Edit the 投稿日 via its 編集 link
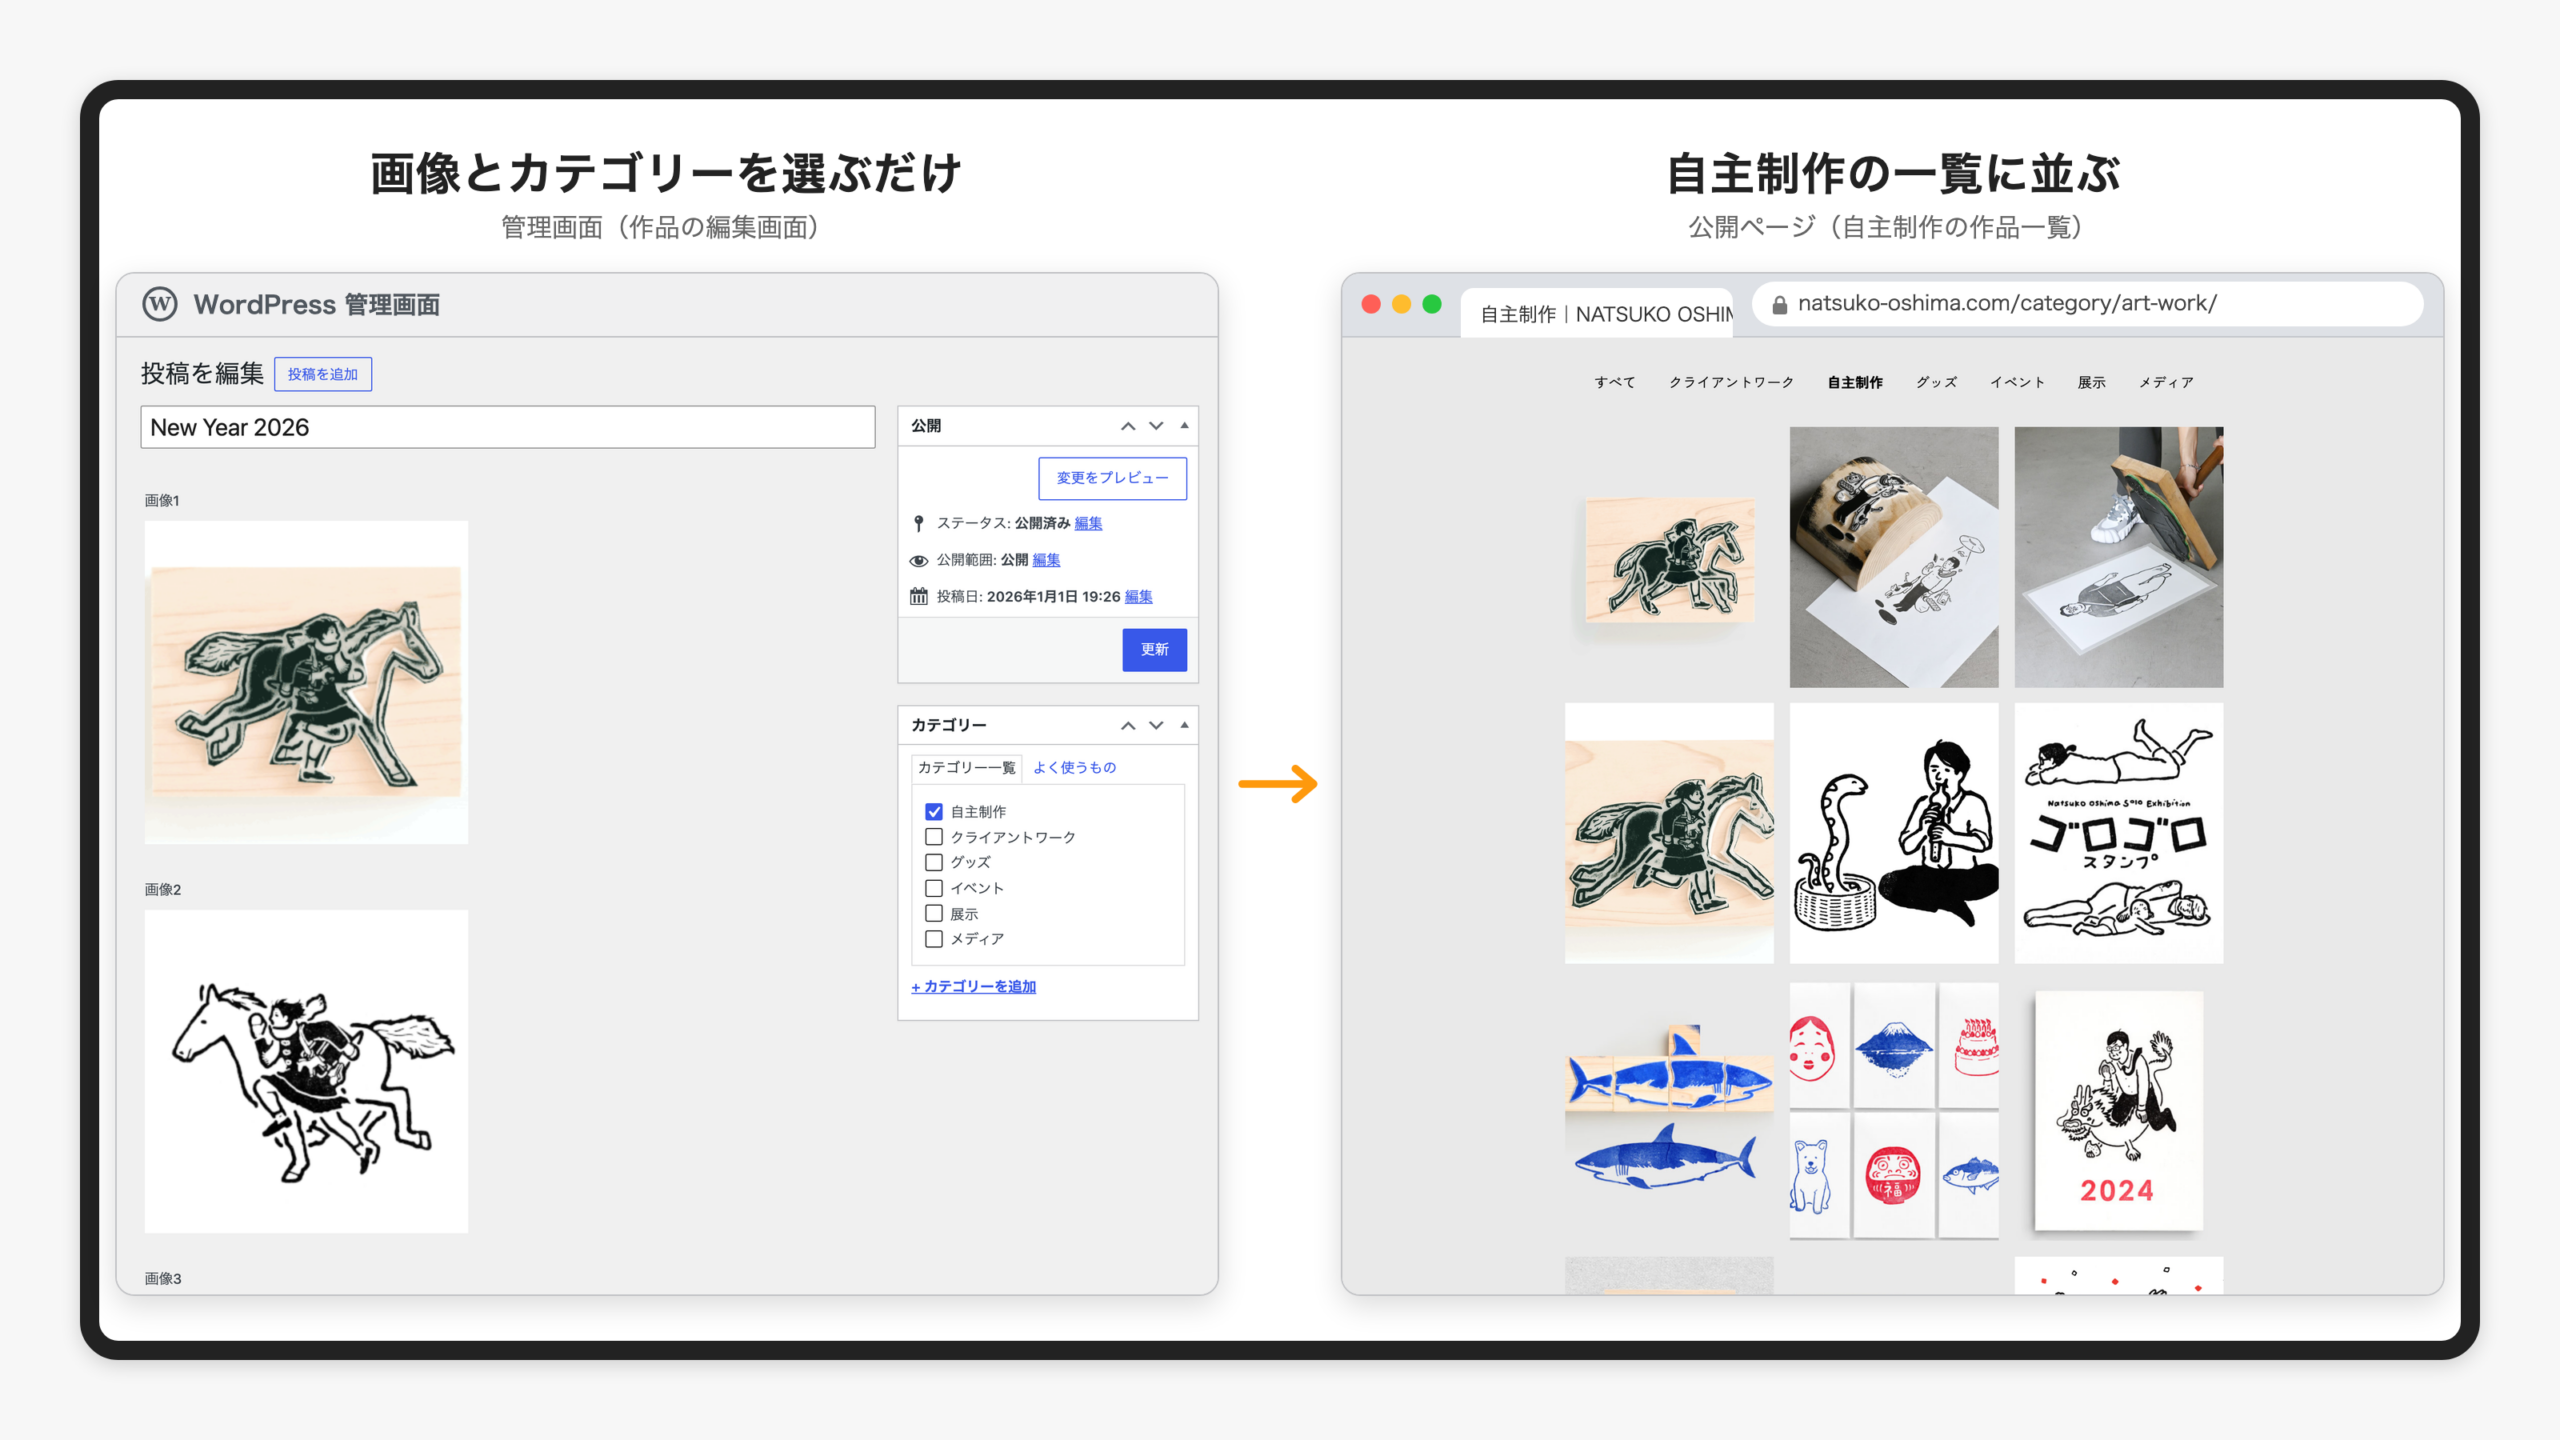Image resolution: width=2560 pixels, height=1440 pixels. (x=1138, y=596)
